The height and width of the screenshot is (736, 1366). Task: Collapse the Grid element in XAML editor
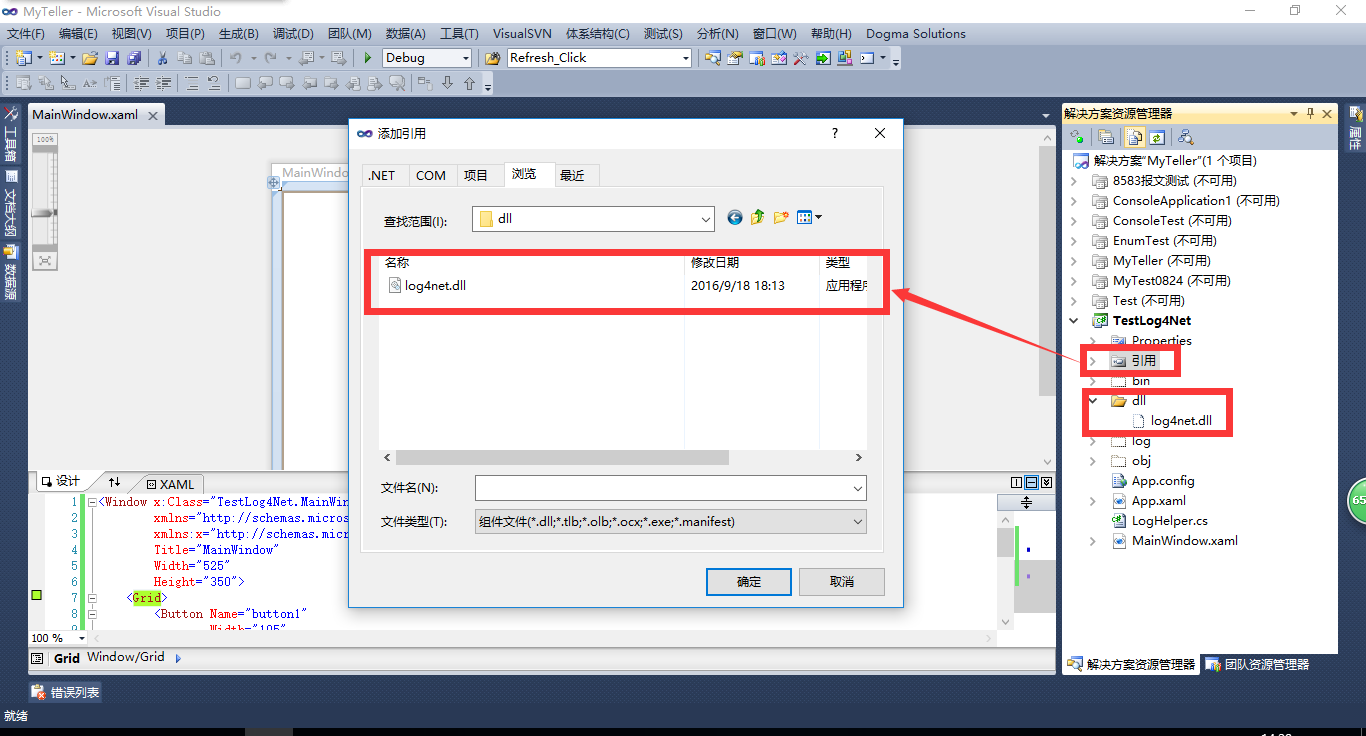coord(92,598)
